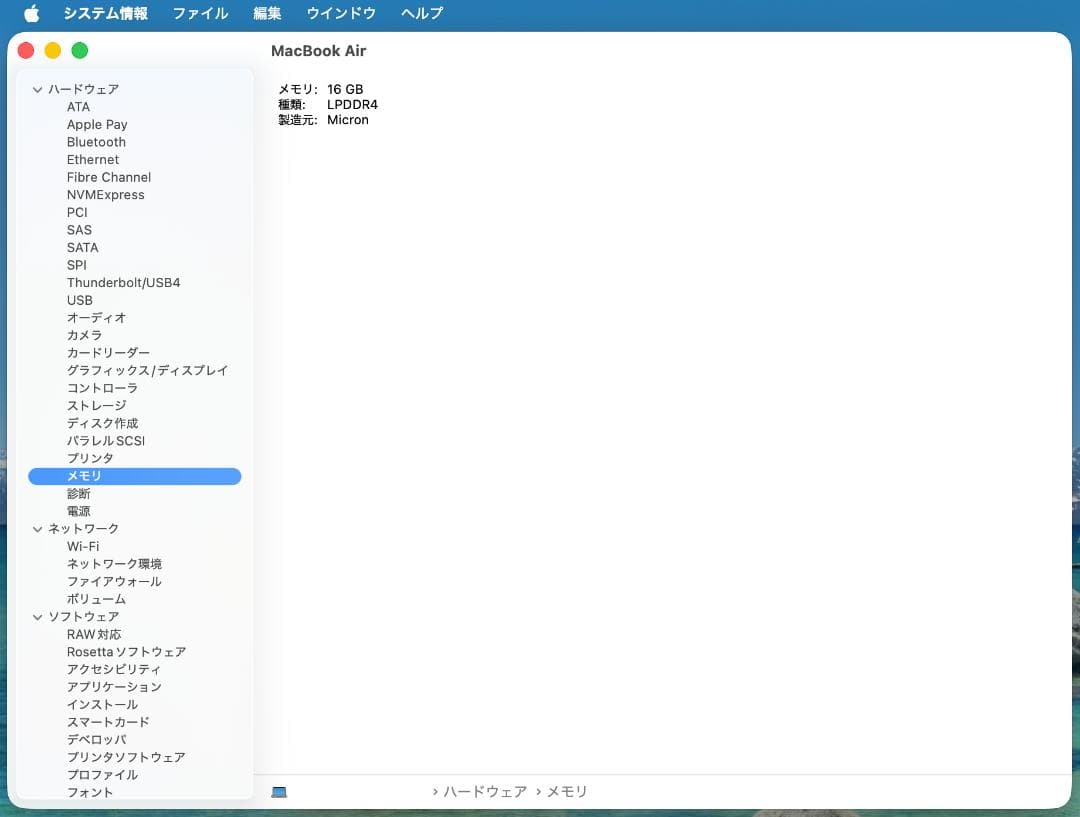Collapse the ネットワーク tree branch
This screenshot has width=1080, height=817.
pyautogui.click(x=38, y=528)
